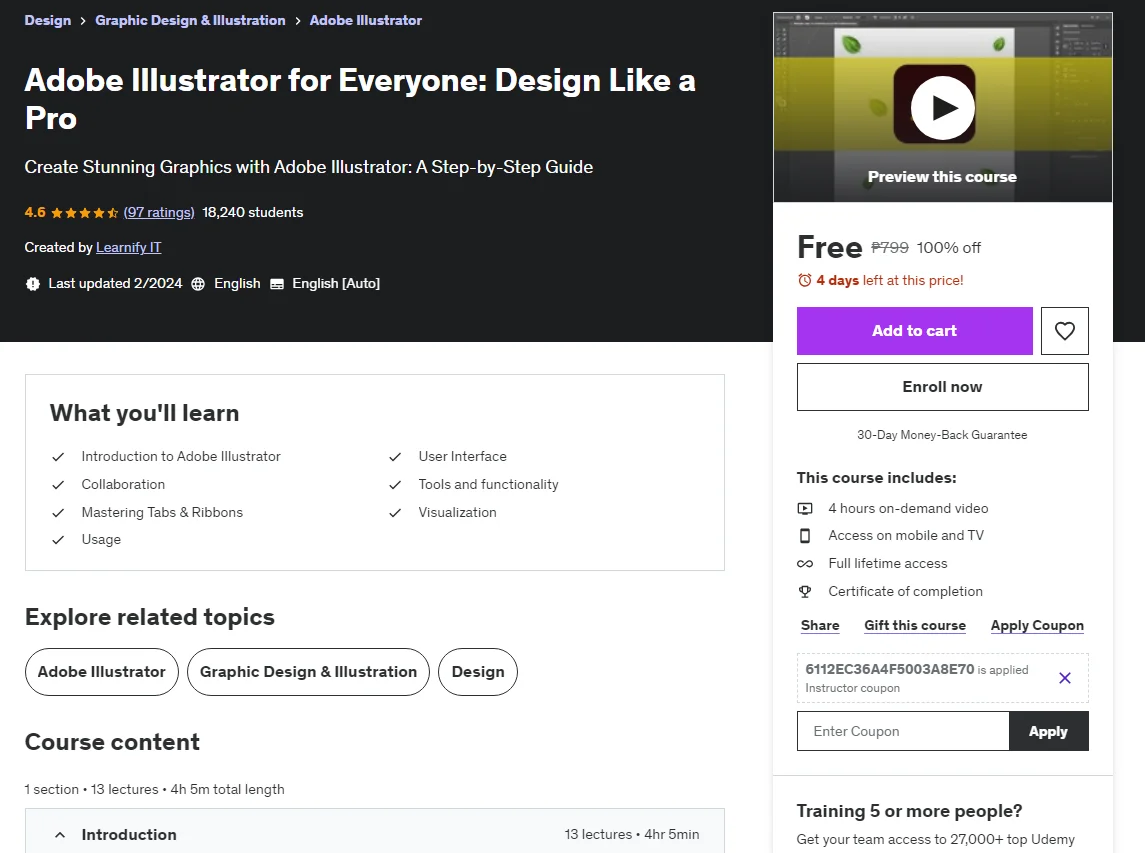Click the Apply coupon button

click(x=1049, y=731)
